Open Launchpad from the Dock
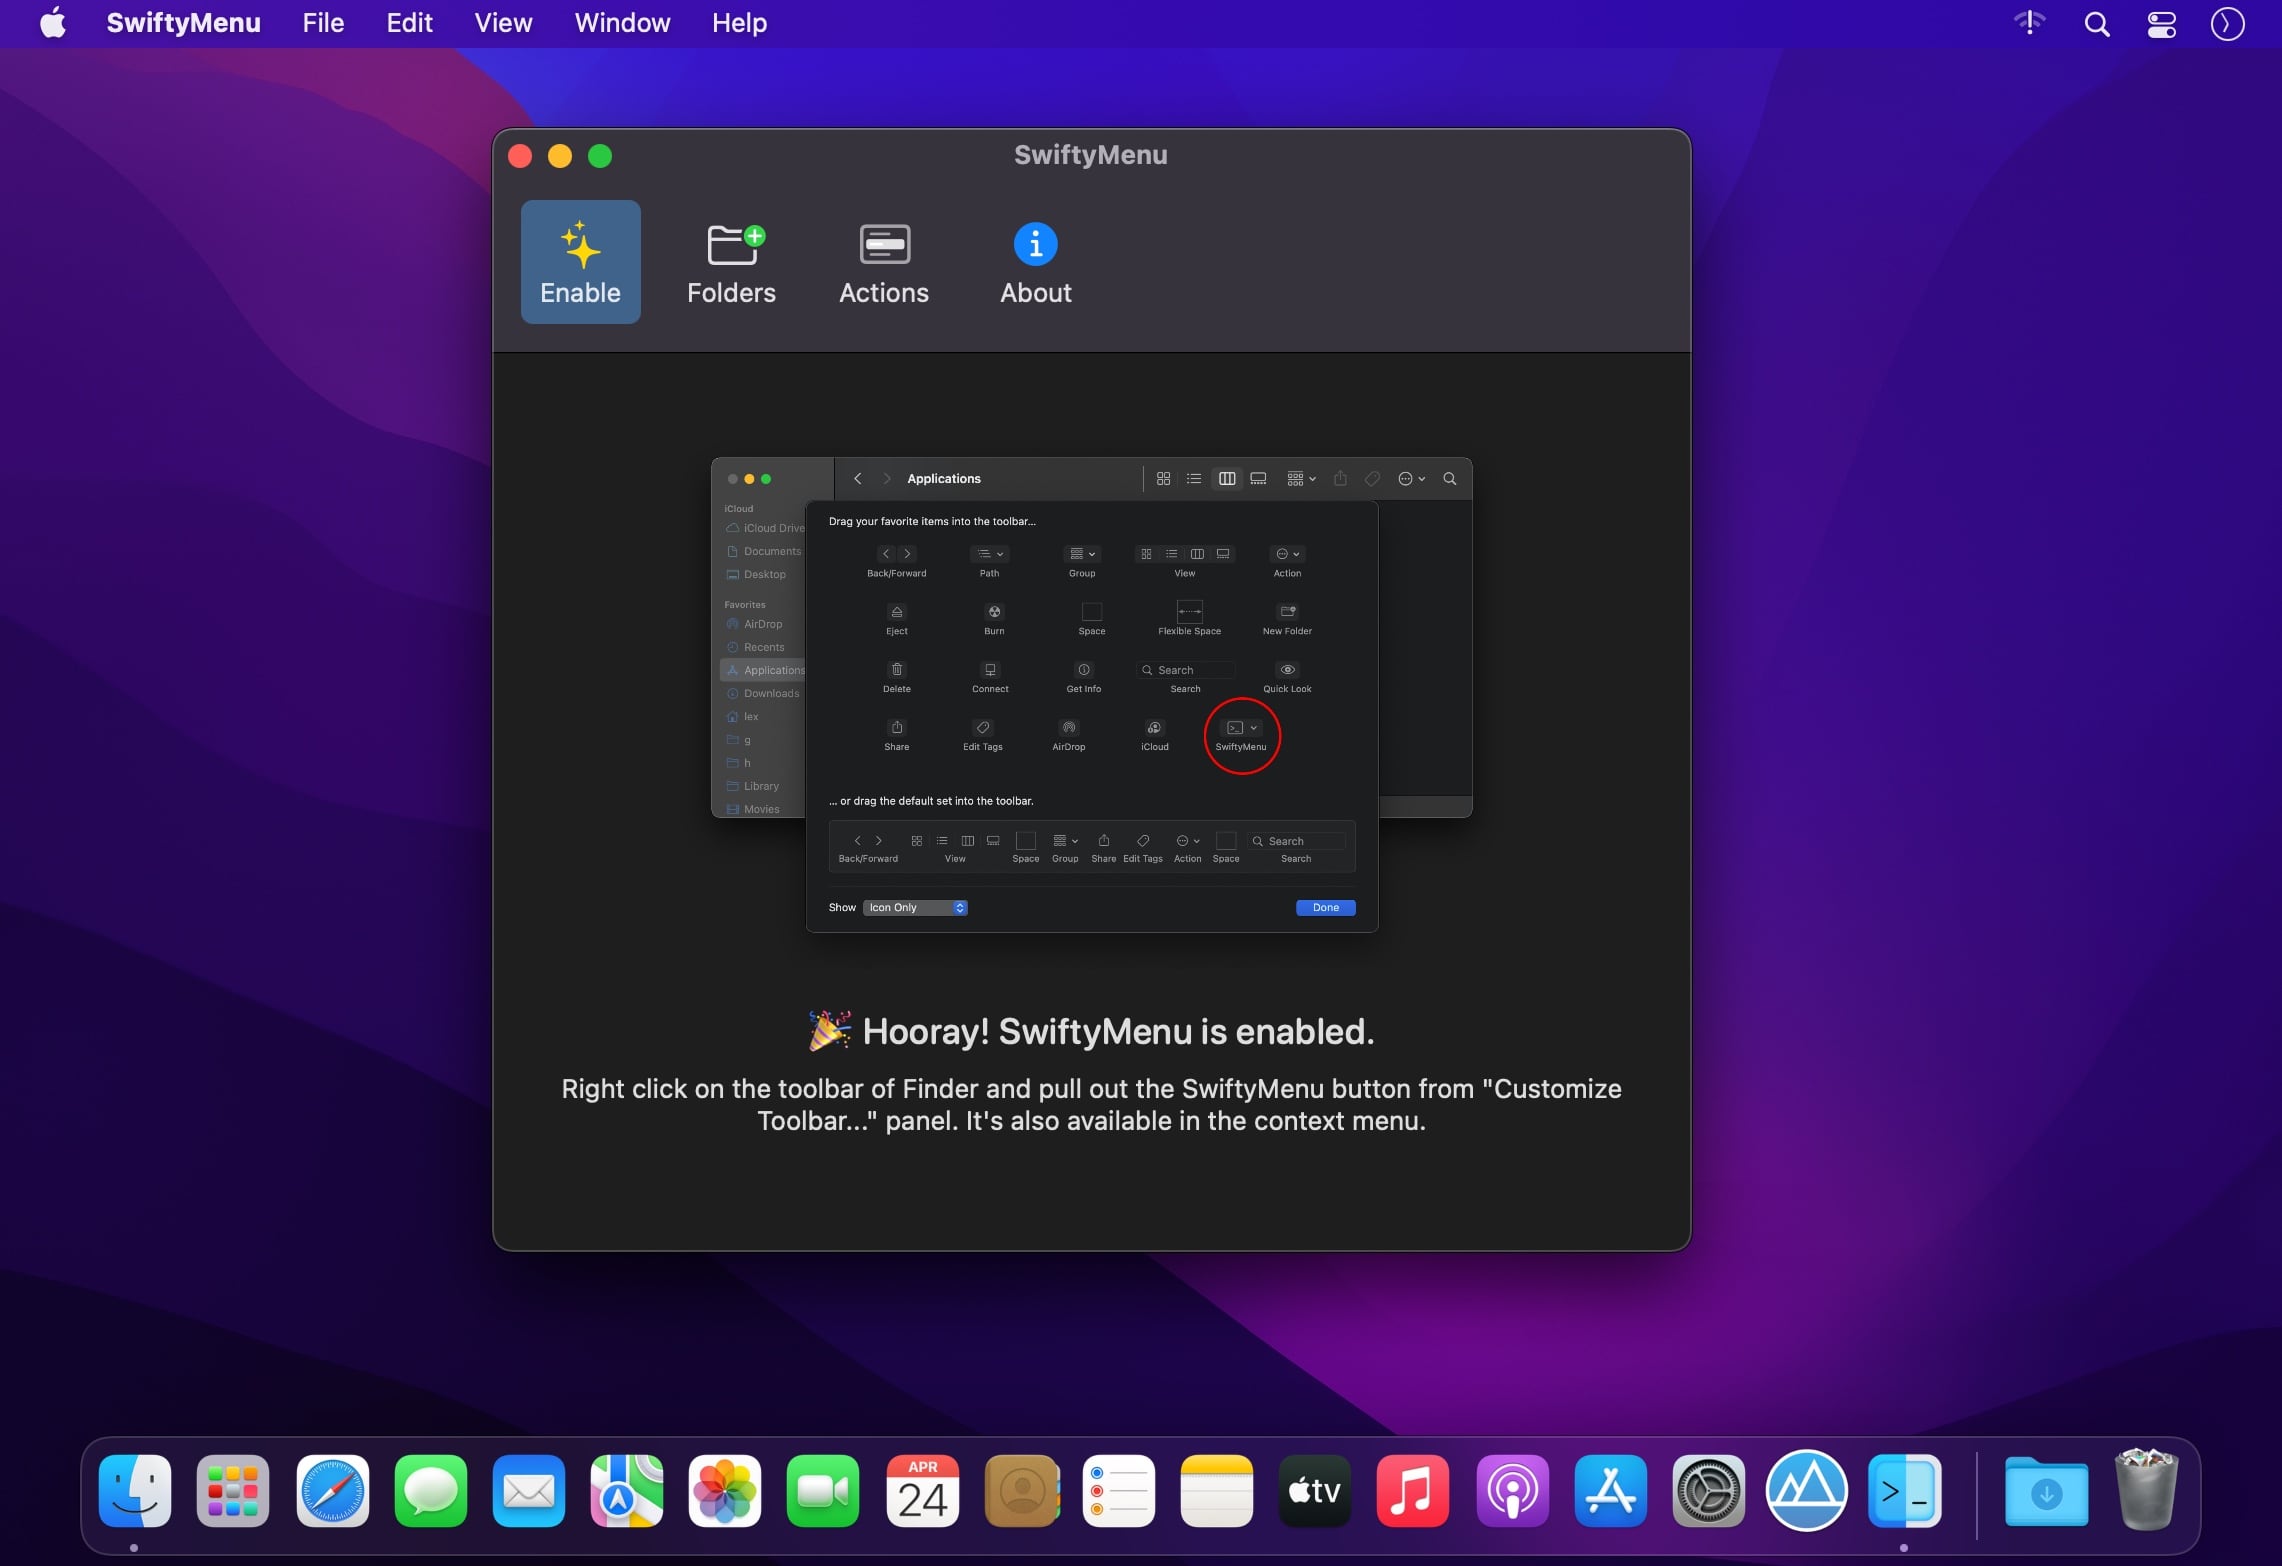The image size is (2282, 1566). (x=233, y=1491)
